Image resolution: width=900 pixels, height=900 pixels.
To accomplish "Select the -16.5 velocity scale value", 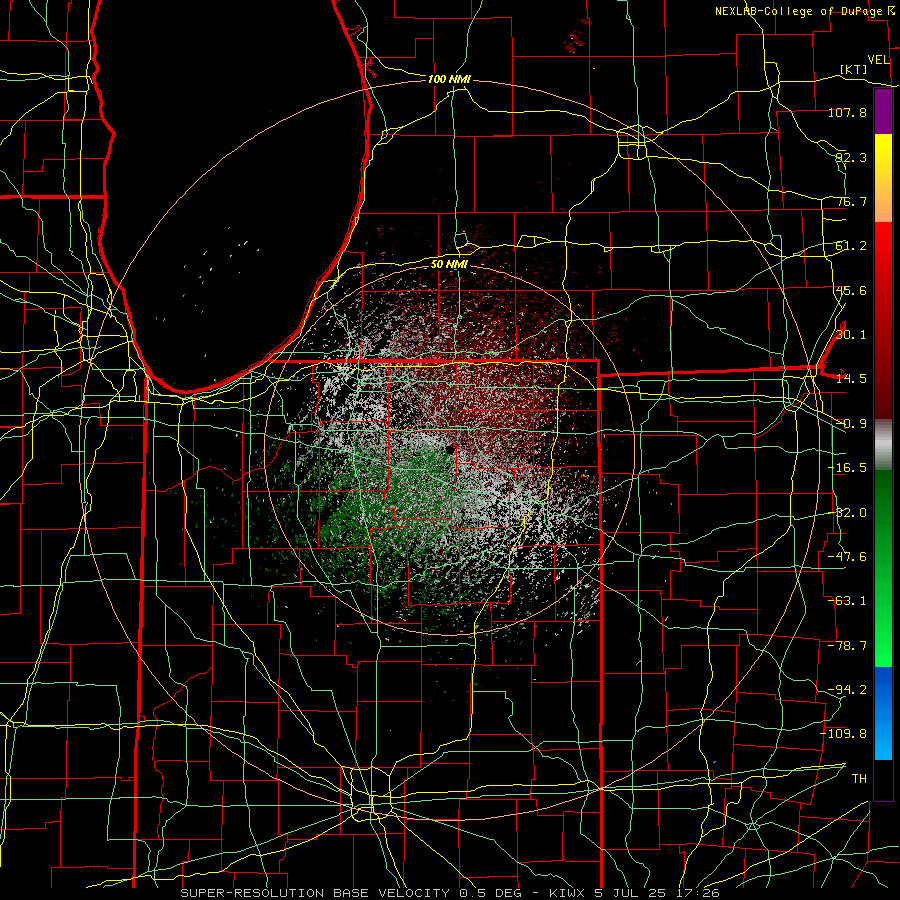I will (847, 468).
